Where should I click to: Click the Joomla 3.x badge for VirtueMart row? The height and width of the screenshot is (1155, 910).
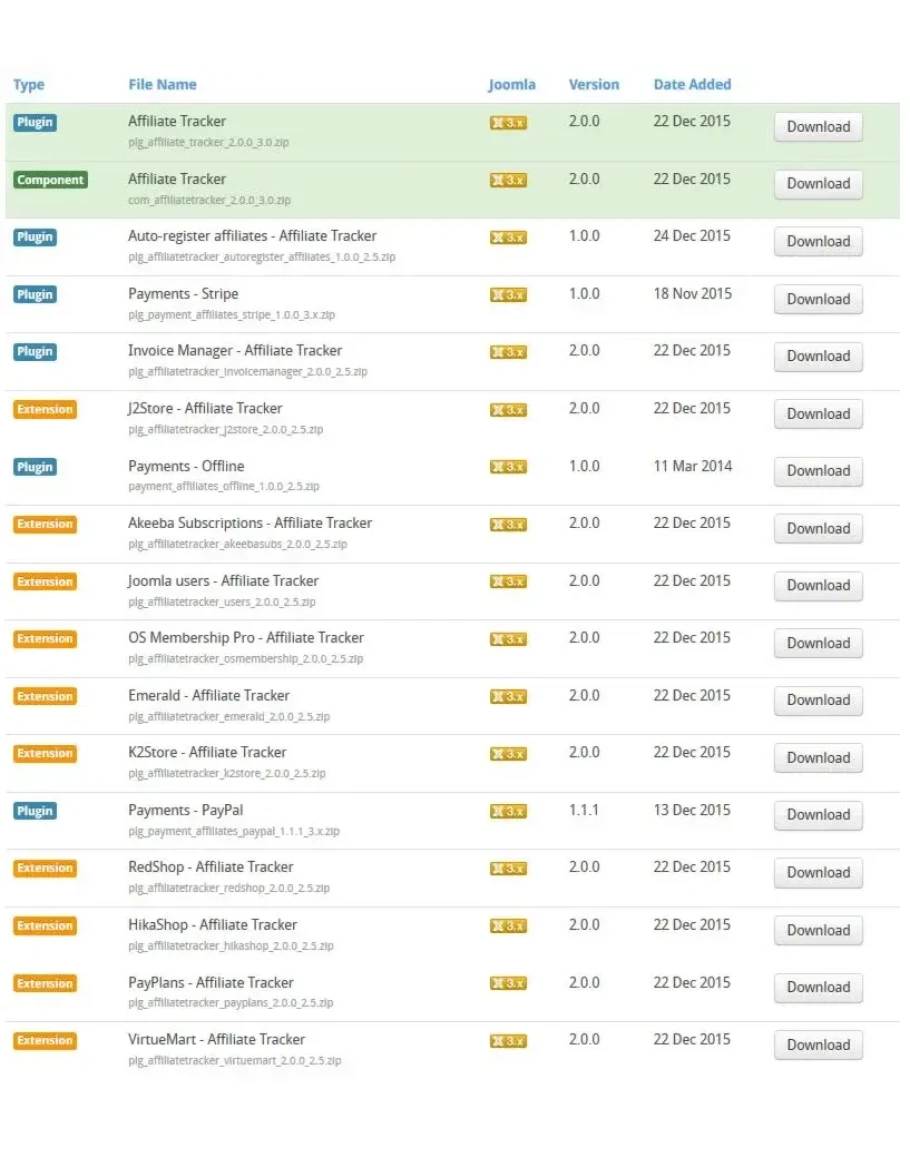(x=508, y=1041)
